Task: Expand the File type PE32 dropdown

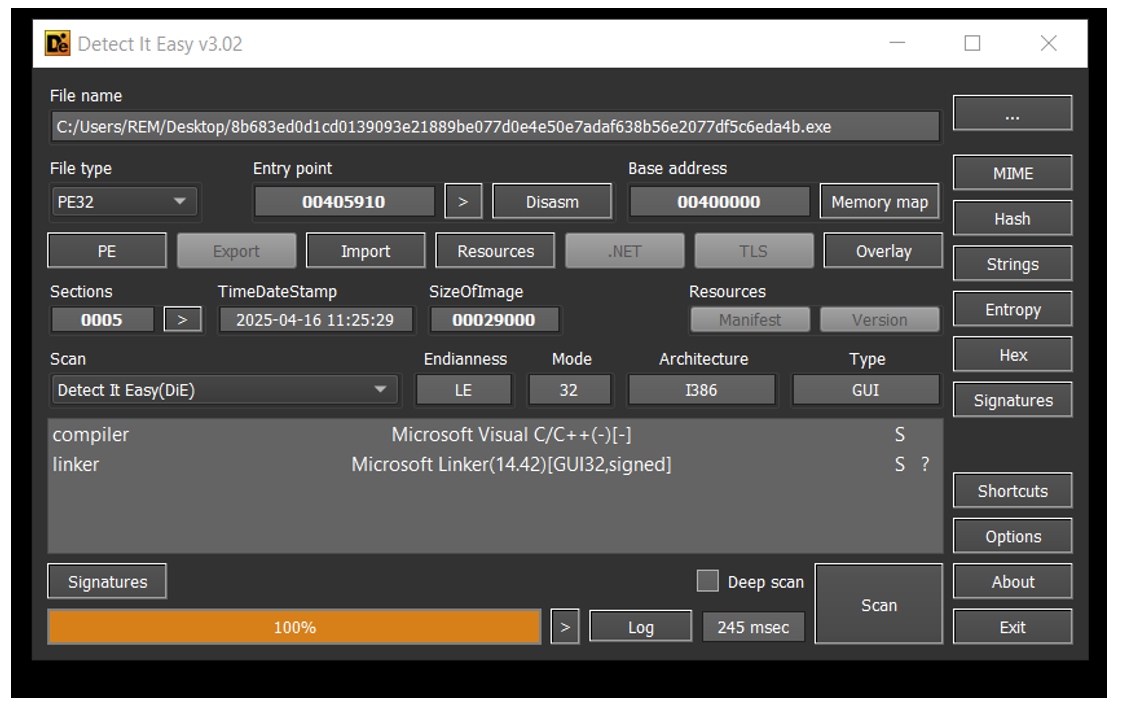Action: [123, 202]
